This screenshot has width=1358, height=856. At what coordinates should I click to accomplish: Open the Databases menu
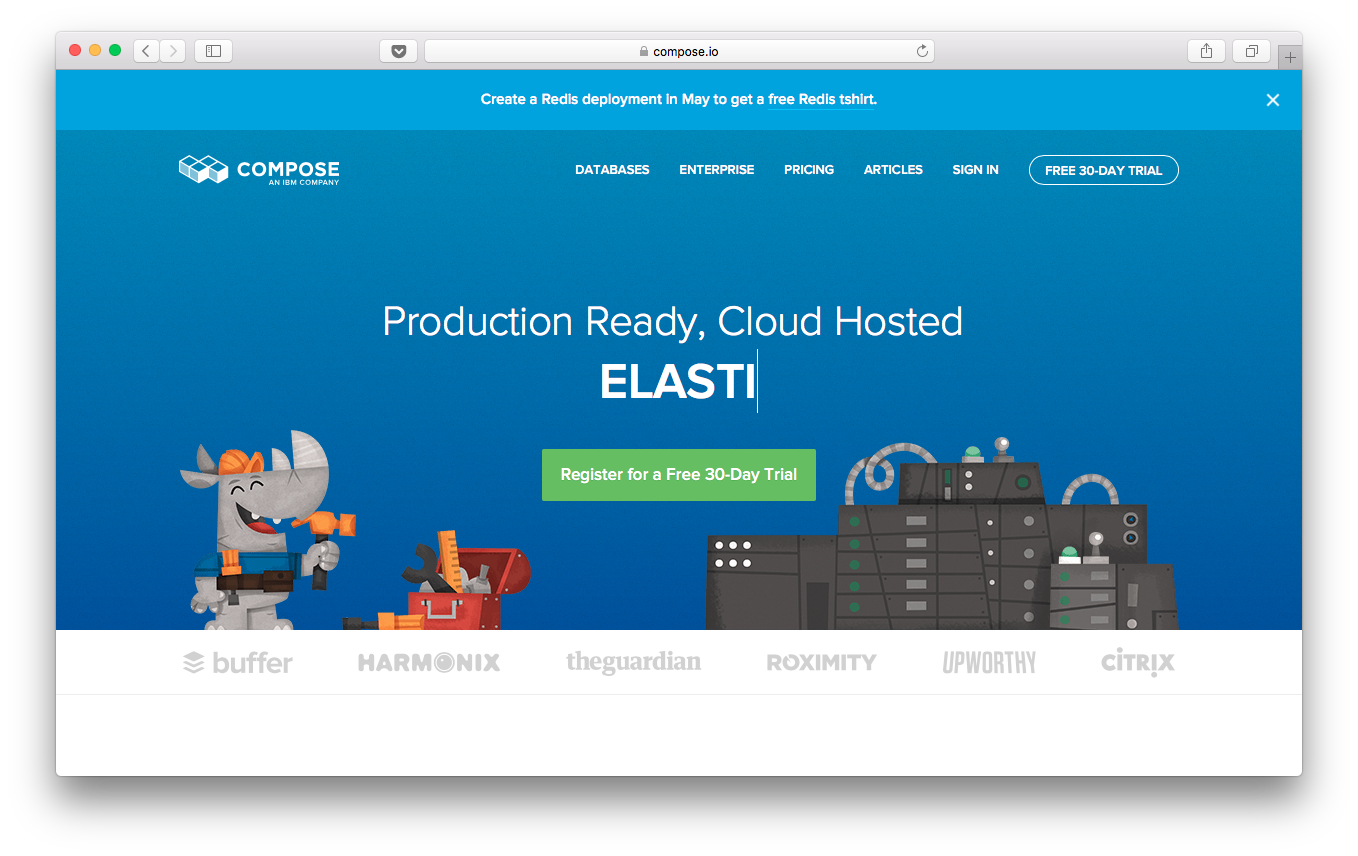(612, 170)
